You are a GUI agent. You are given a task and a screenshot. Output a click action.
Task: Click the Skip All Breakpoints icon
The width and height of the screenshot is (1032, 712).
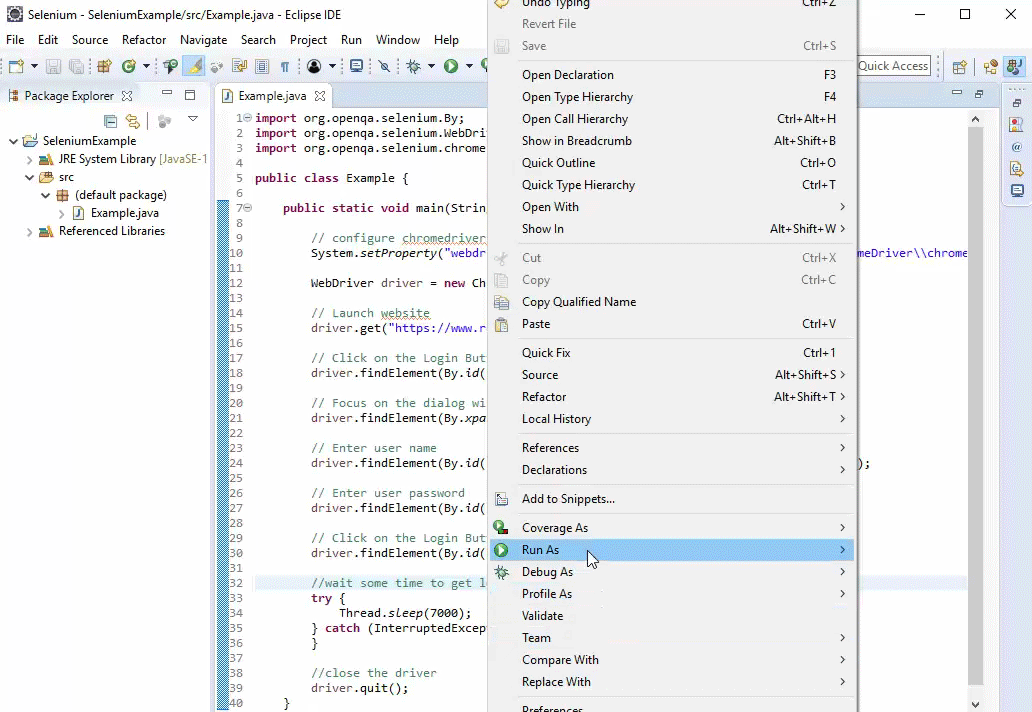tap(384, 66)
